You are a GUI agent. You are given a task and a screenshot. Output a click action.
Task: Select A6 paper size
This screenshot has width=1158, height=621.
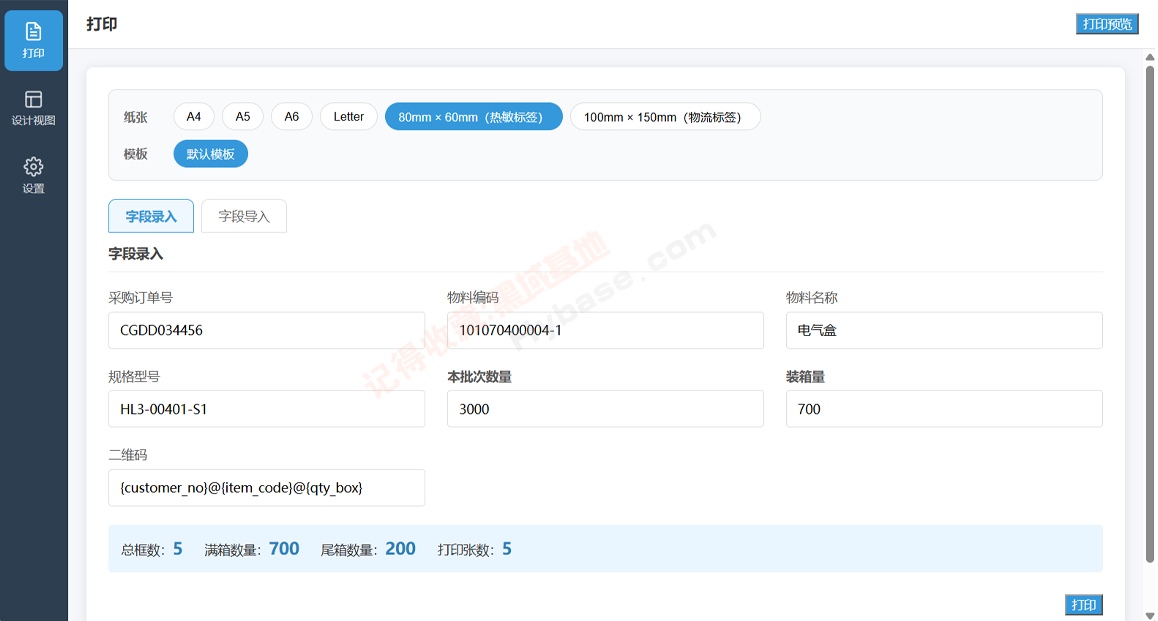[x=292, y=117]
